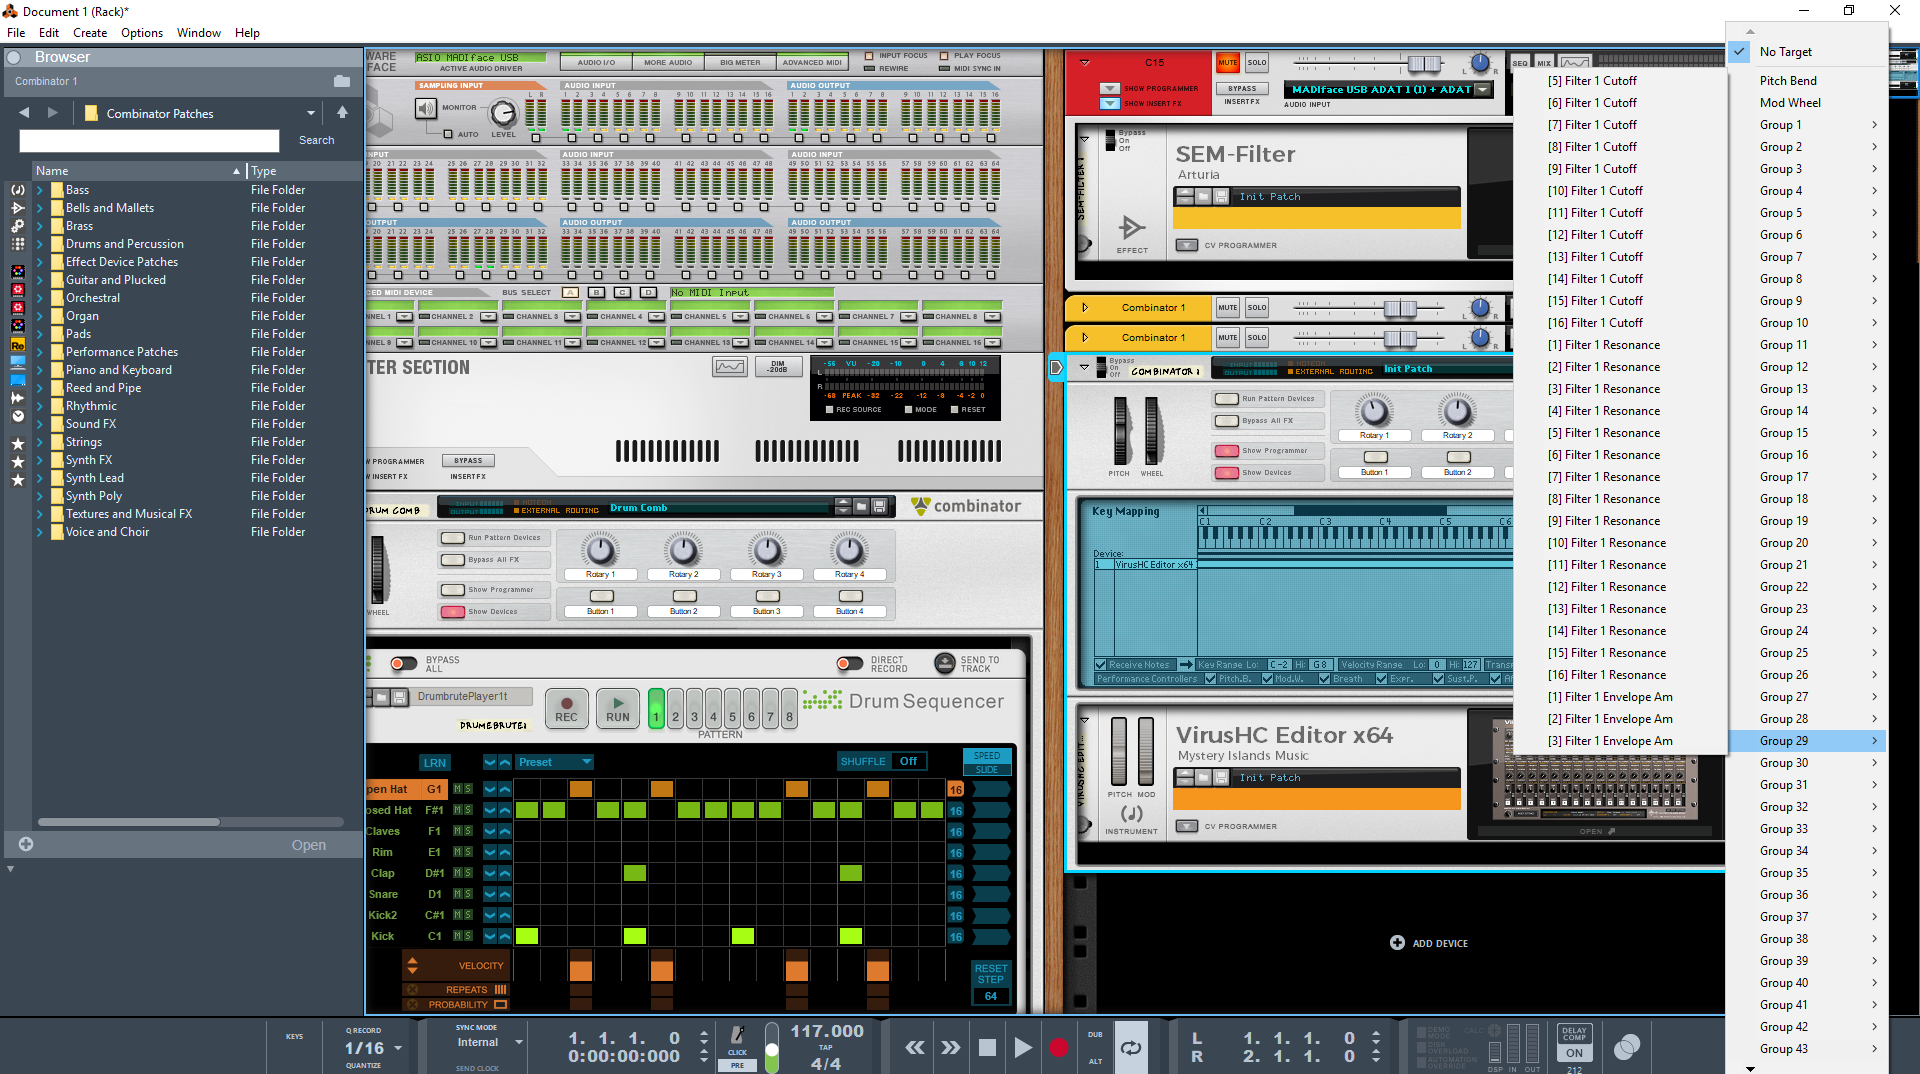Go back in browser history
This screenshot has width=1920, height=1074.
(24, 113)
